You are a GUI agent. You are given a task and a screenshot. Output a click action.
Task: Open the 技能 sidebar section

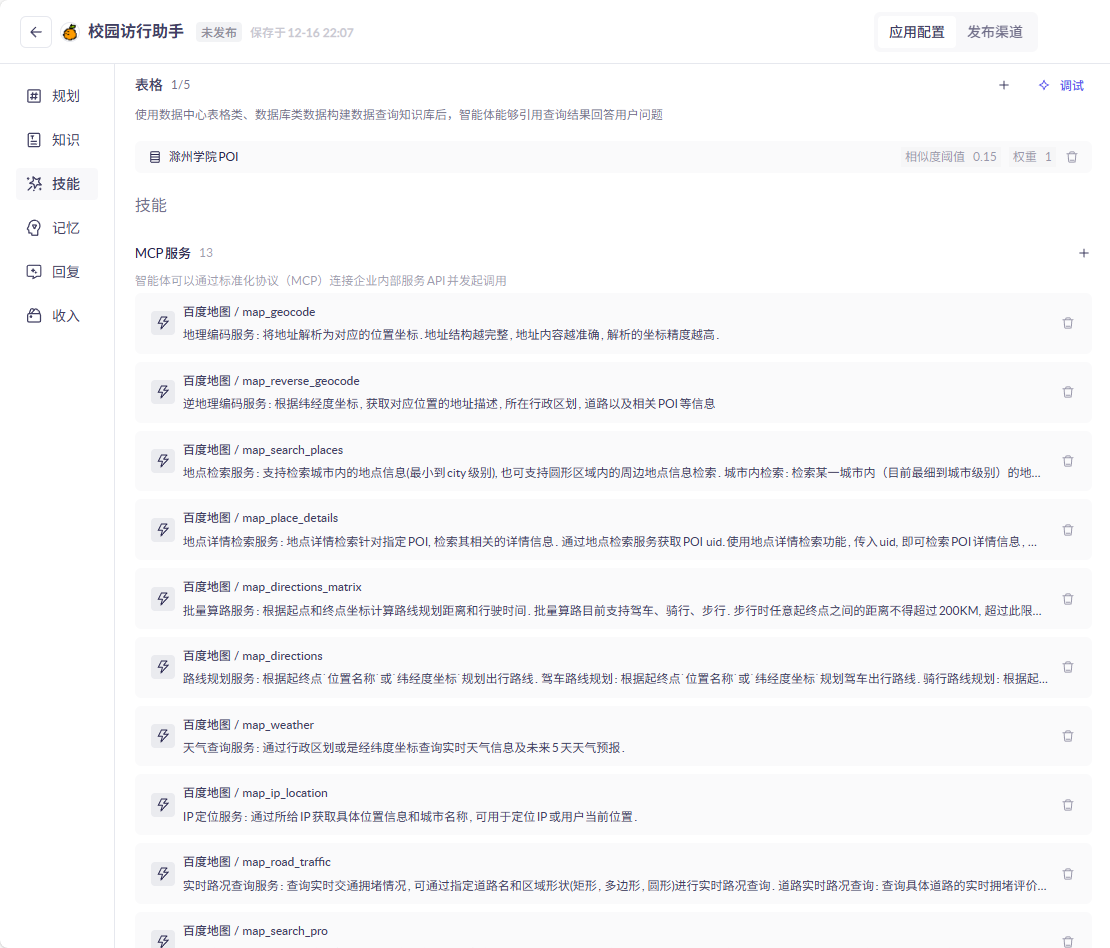[x=57, y=184]
